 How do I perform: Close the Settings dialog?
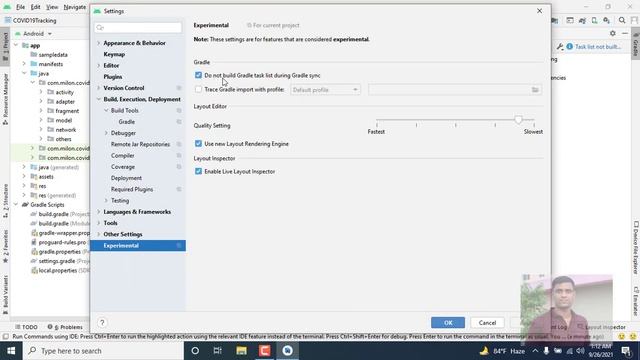[540, 11]
